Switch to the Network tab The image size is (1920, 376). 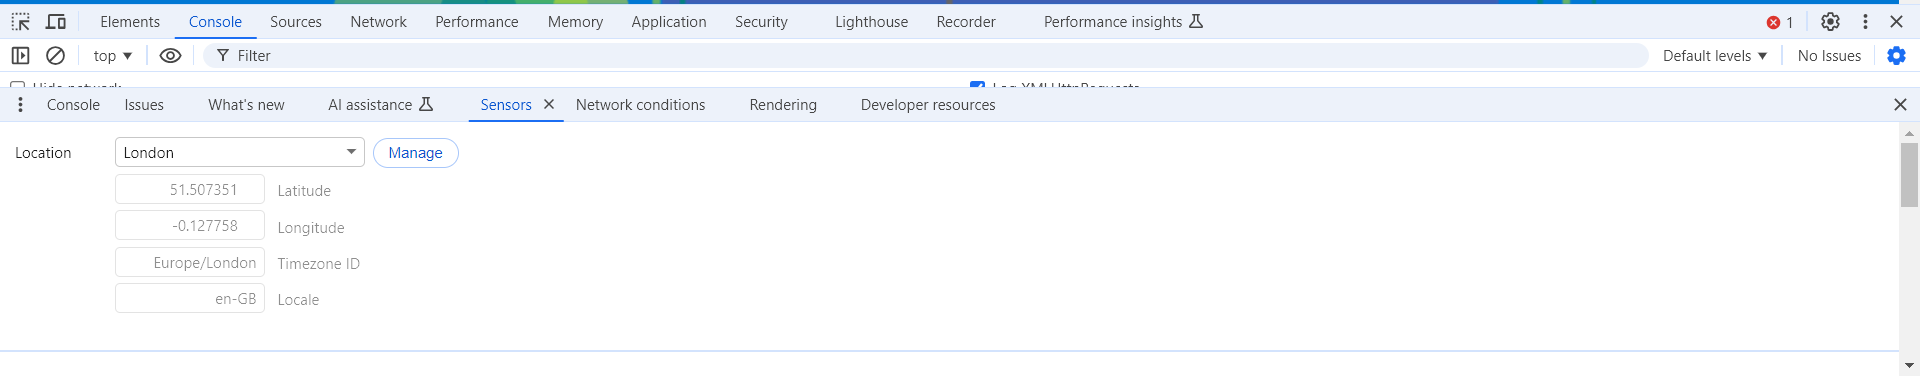[378, 22]
